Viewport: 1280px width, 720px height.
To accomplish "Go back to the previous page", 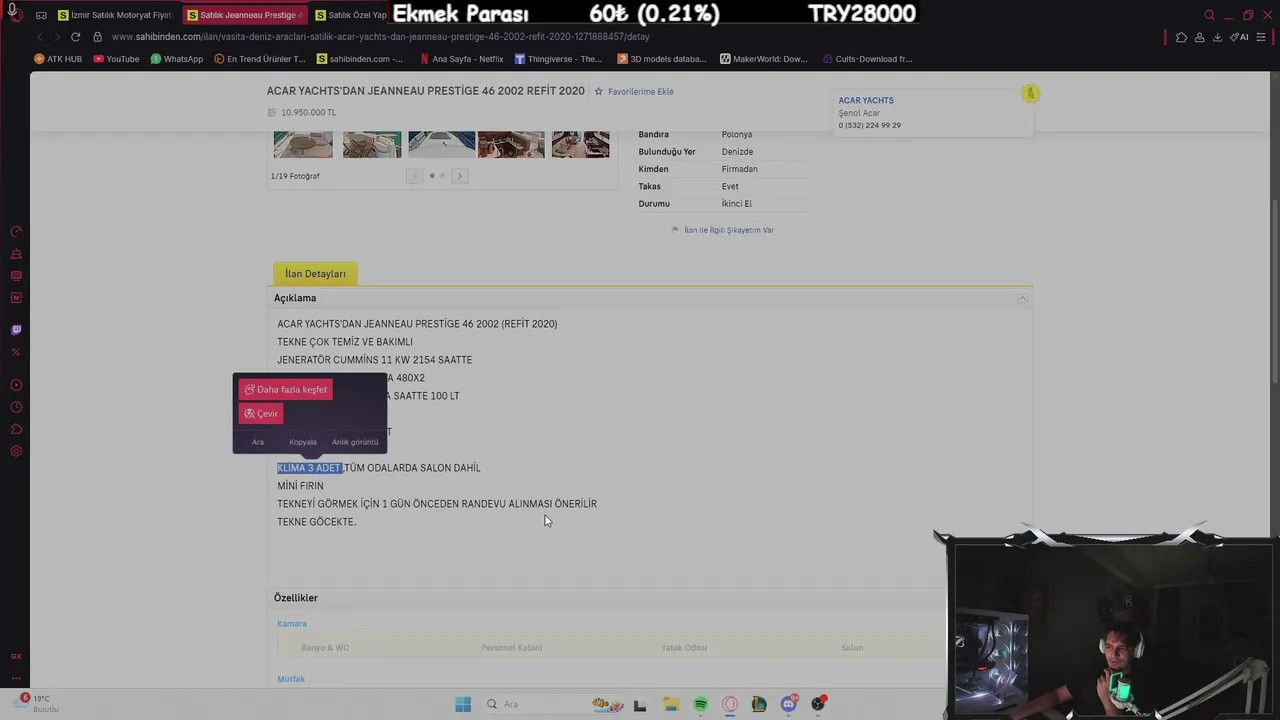I will pos(40,37).
